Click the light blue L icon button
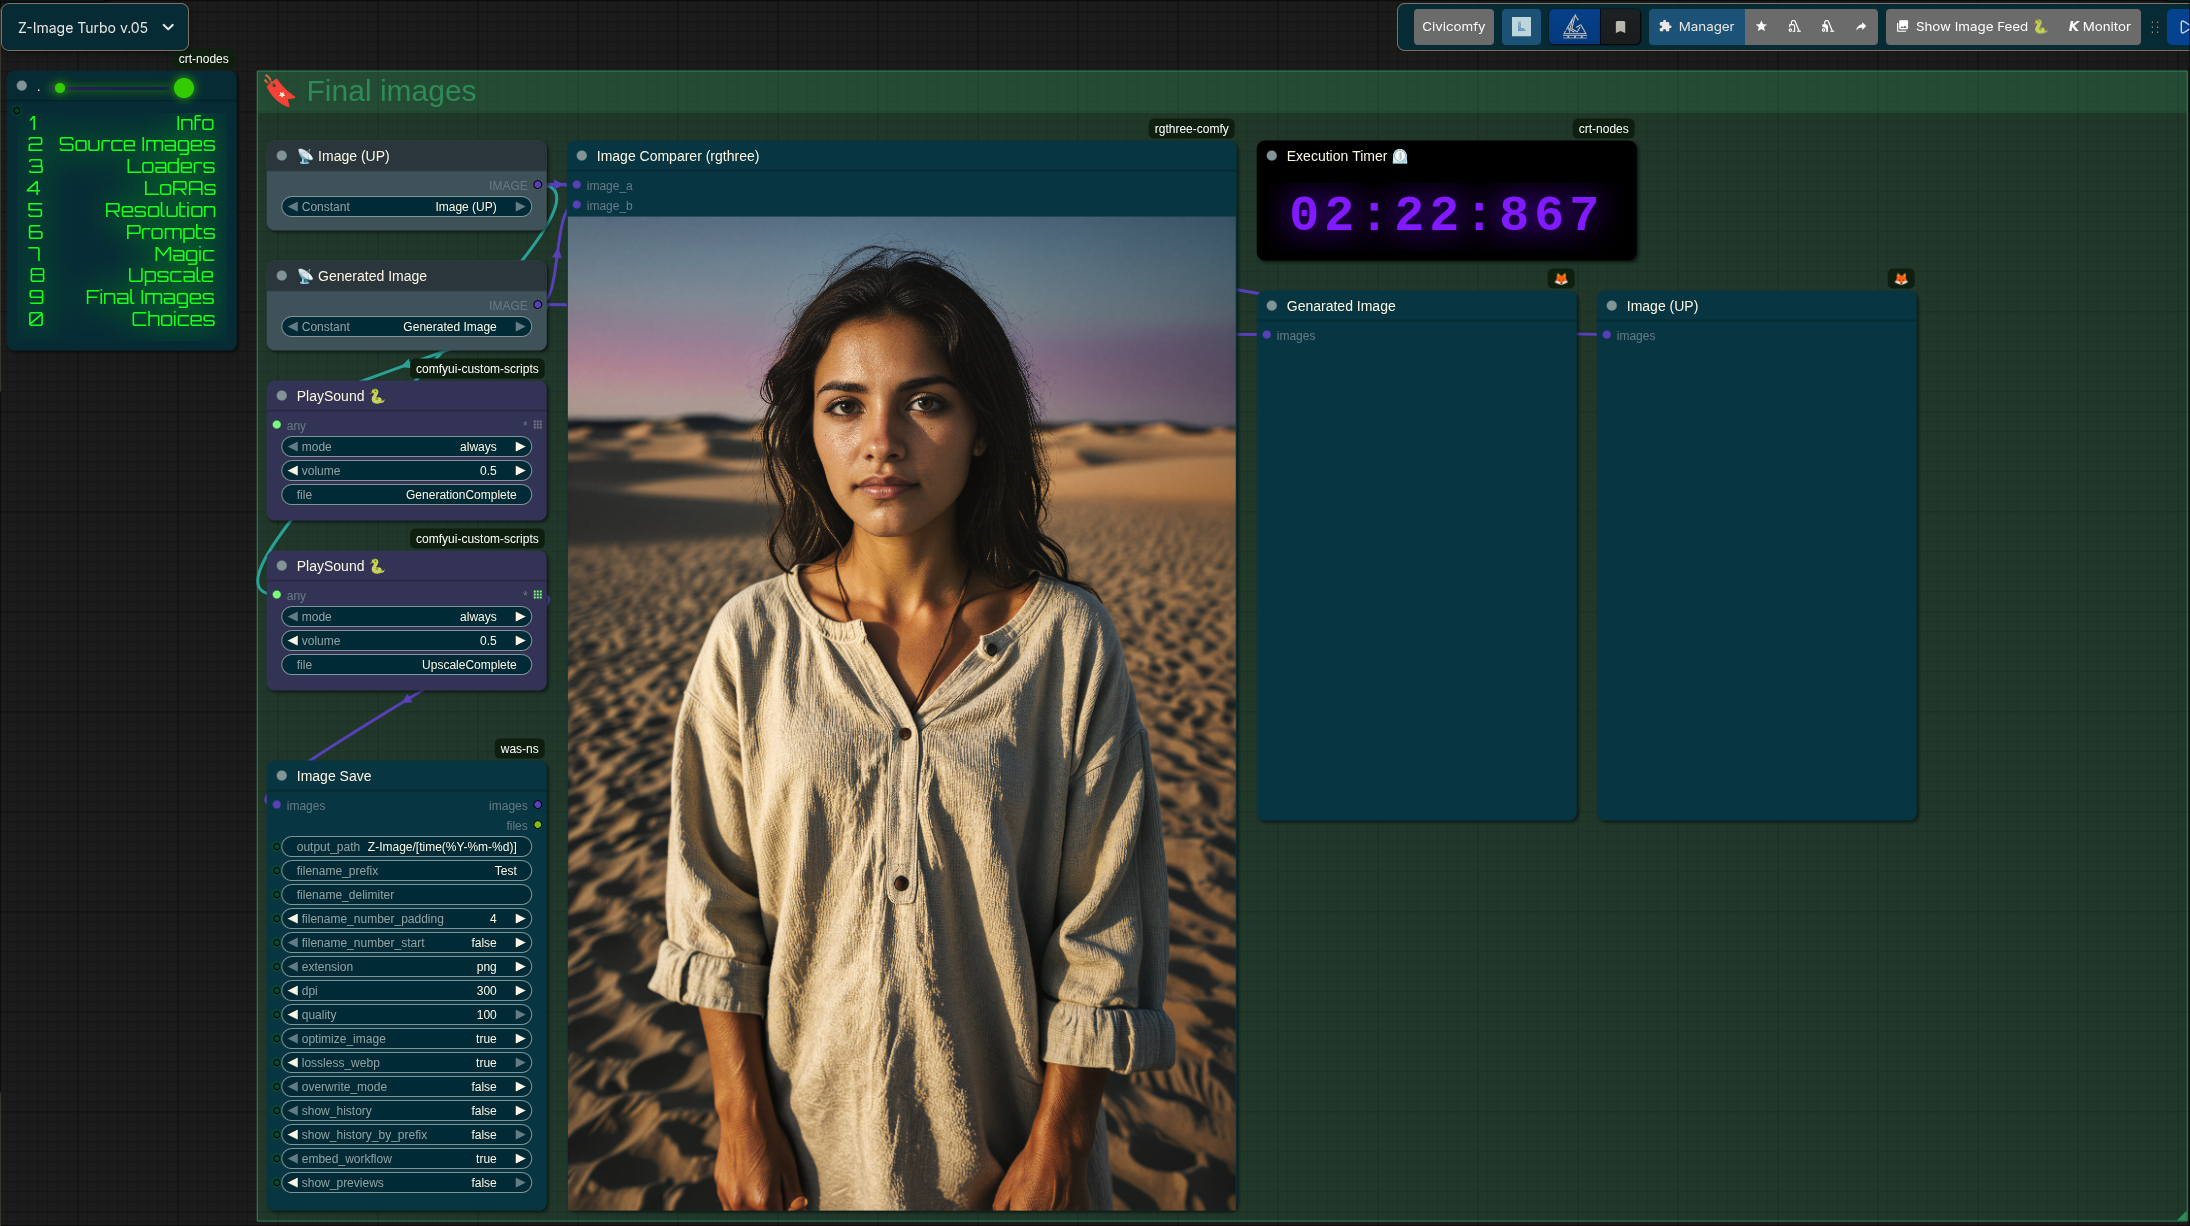Viewport: 2190px width, 1226px height. [x=1521, y=27]
